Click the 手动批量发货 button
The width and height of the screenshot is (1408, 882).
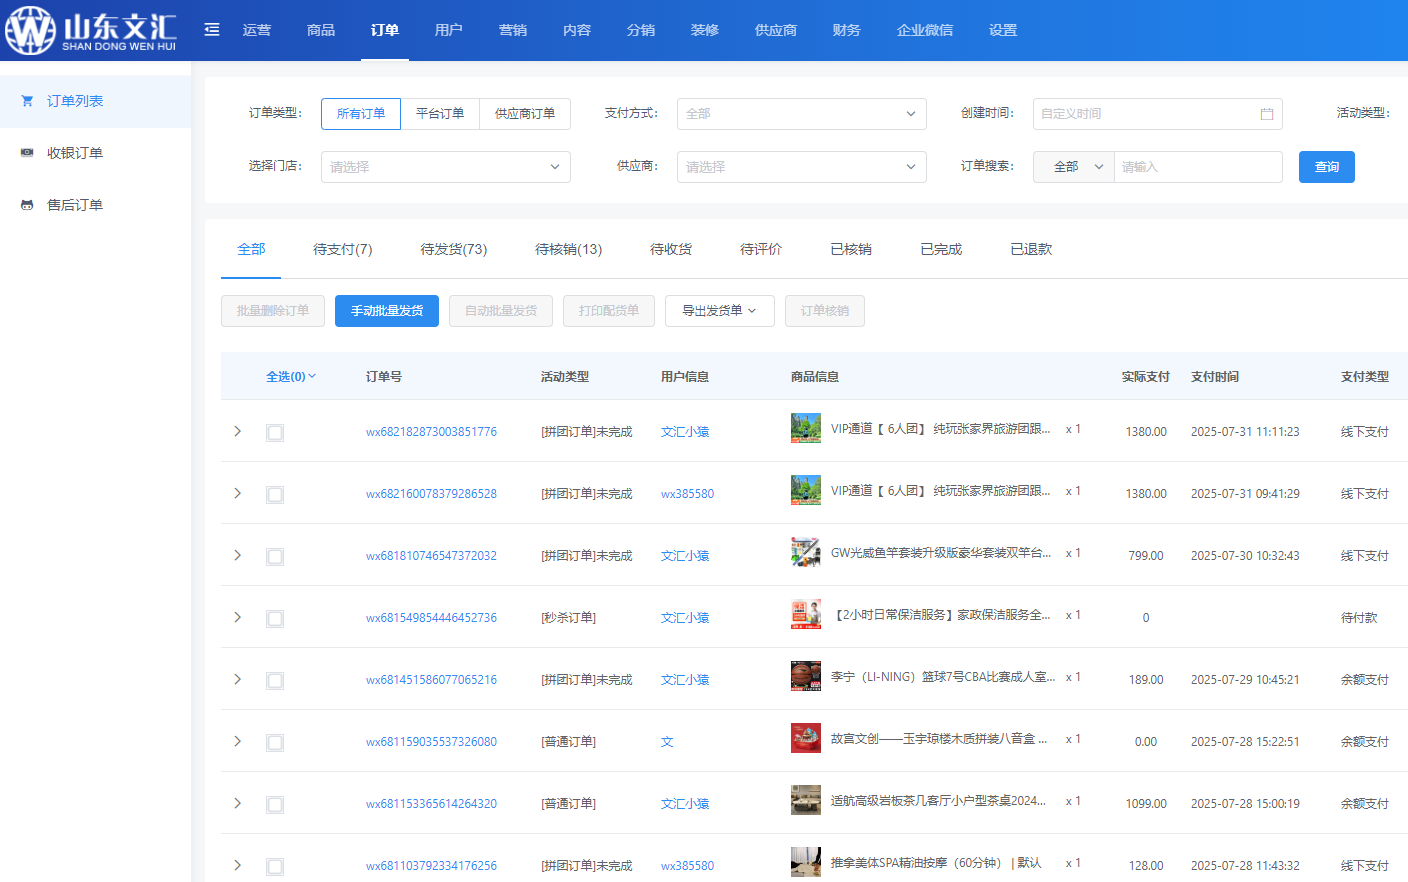pos(387,311)
